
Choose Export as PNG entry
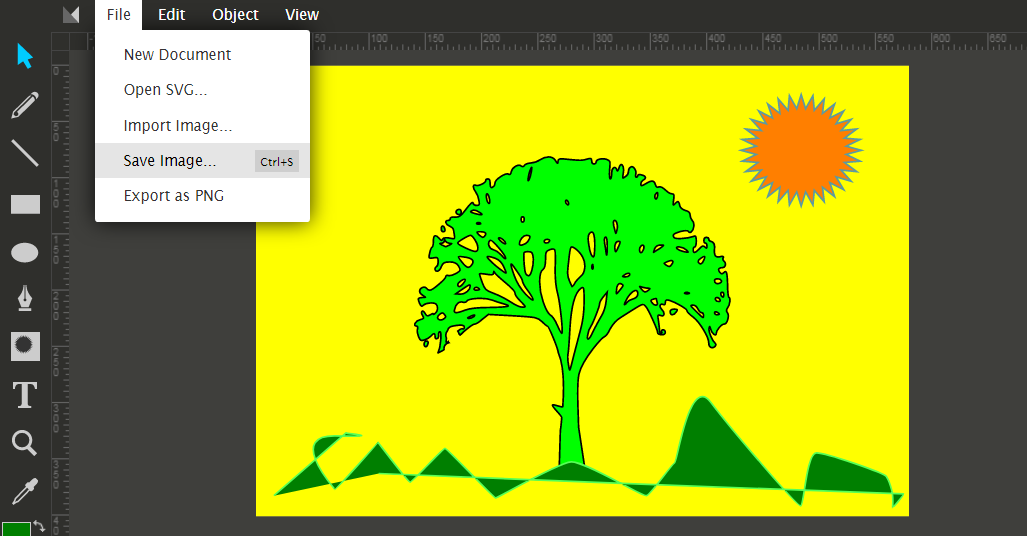pyautogui.click(x=202, y=196)
